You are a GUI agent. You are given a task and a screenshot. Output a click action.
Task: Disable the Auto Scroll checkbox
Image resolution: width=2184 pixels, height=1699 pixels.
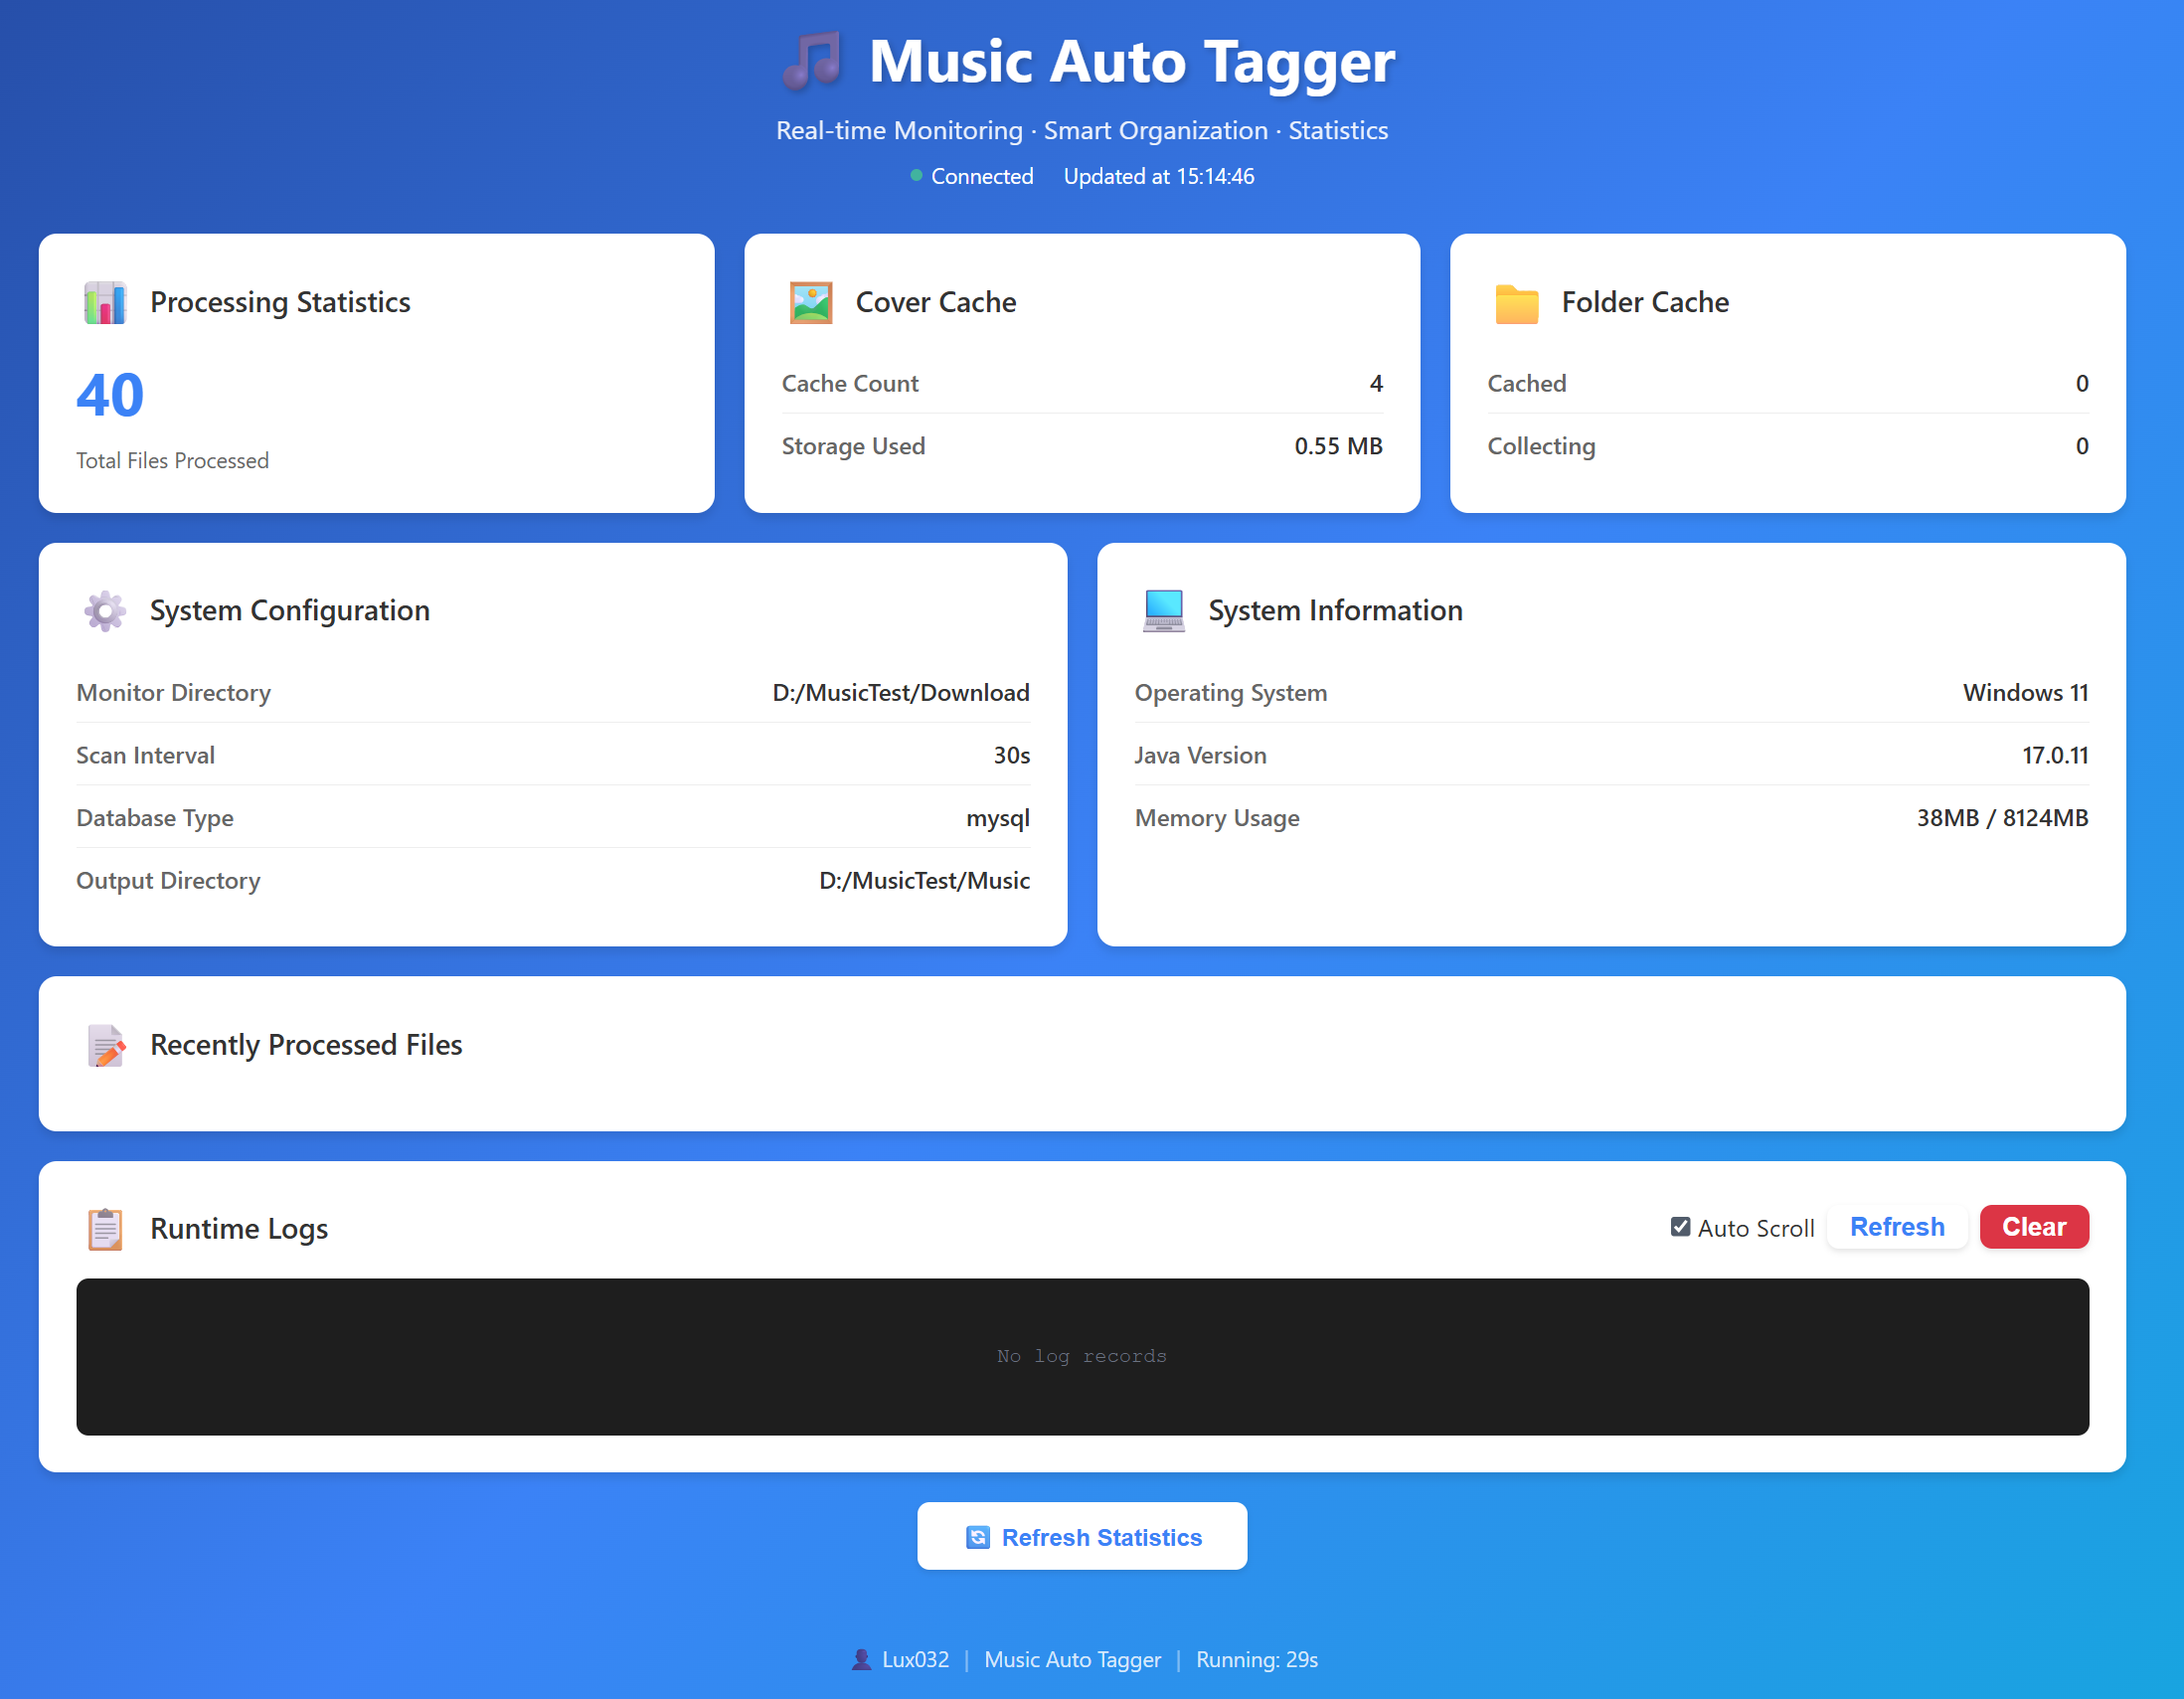[x=1680, y=1227]
